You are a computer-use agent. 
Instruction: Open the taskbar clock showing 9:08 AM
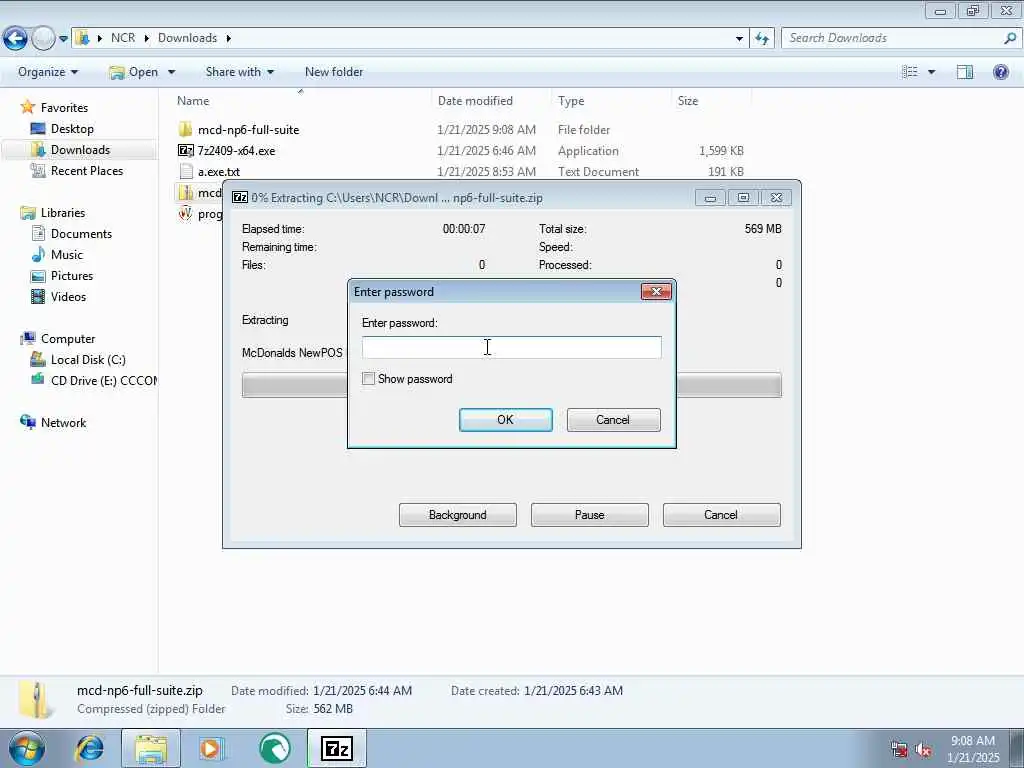(x=973, y=749)
